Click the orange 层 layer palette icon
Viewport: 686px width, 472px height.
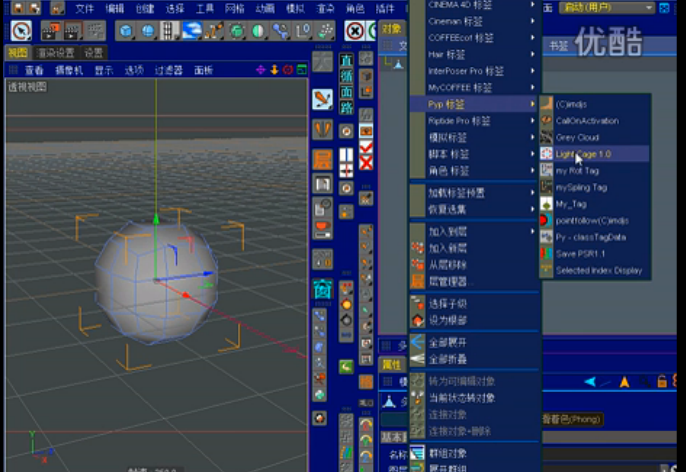click(x=322, y=159)
